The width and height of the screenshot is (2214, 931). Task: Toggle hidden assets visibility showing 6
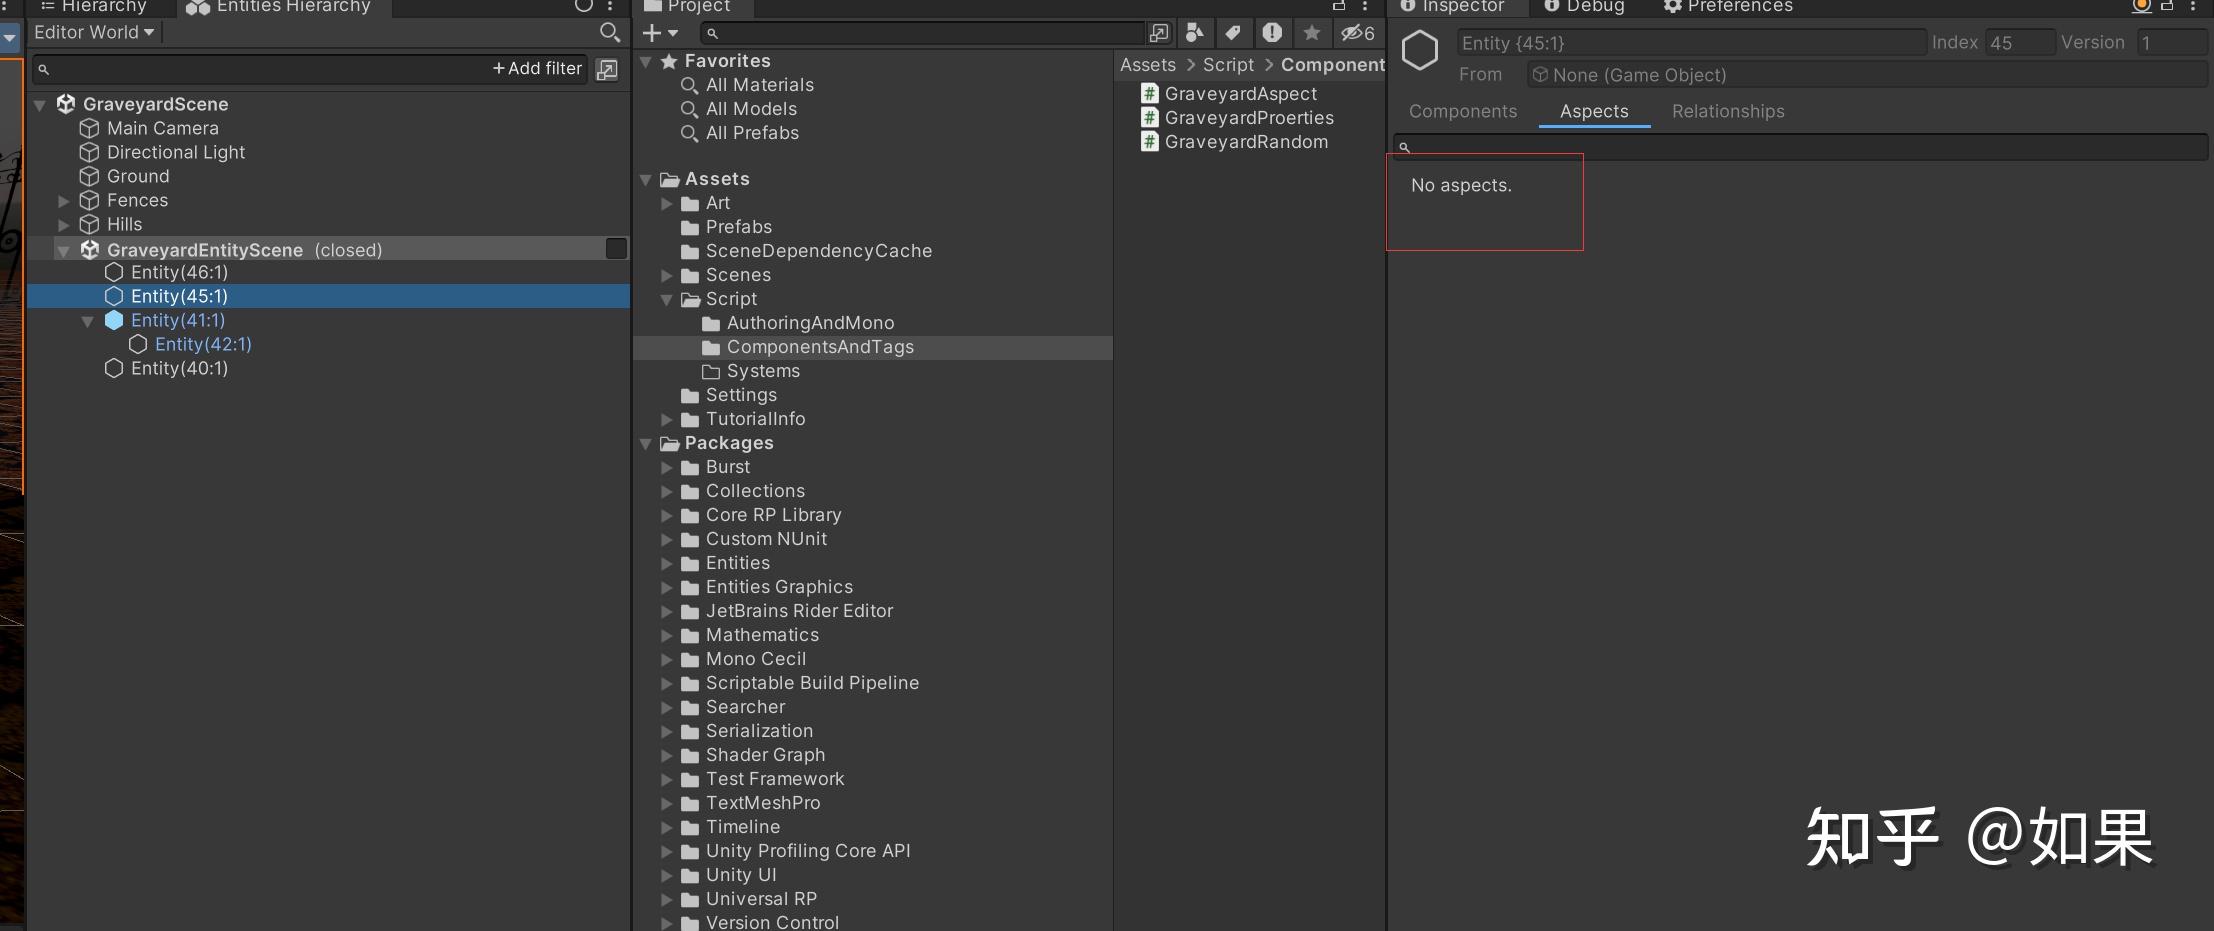[1355, 33]
